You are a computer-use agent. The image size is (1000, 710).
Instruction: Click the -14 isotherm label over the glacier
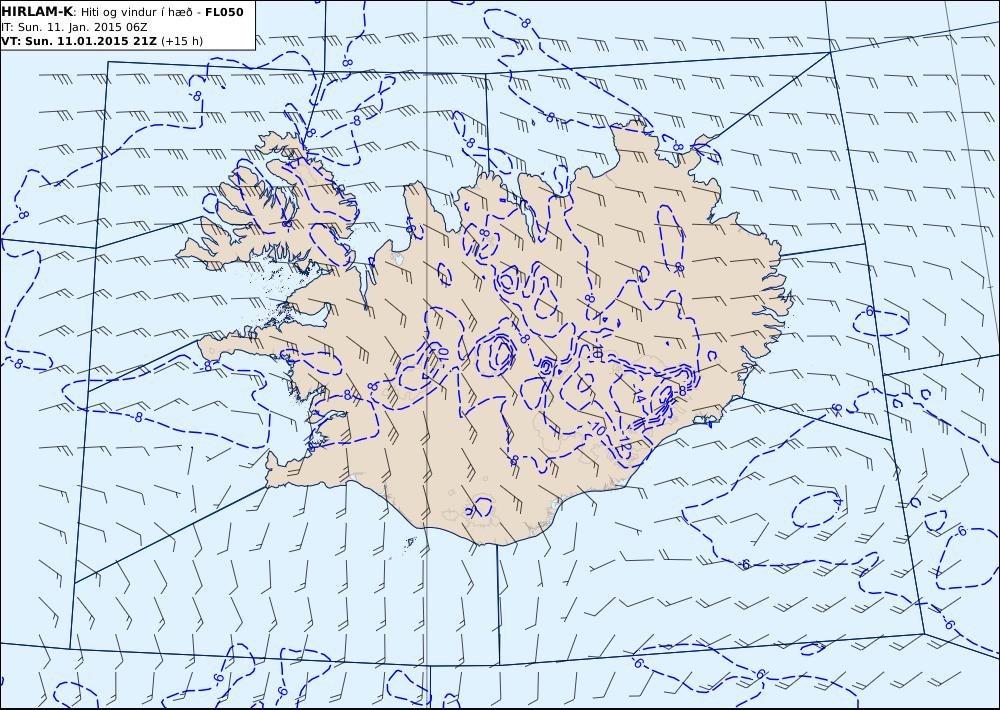[x=638, y=395]
